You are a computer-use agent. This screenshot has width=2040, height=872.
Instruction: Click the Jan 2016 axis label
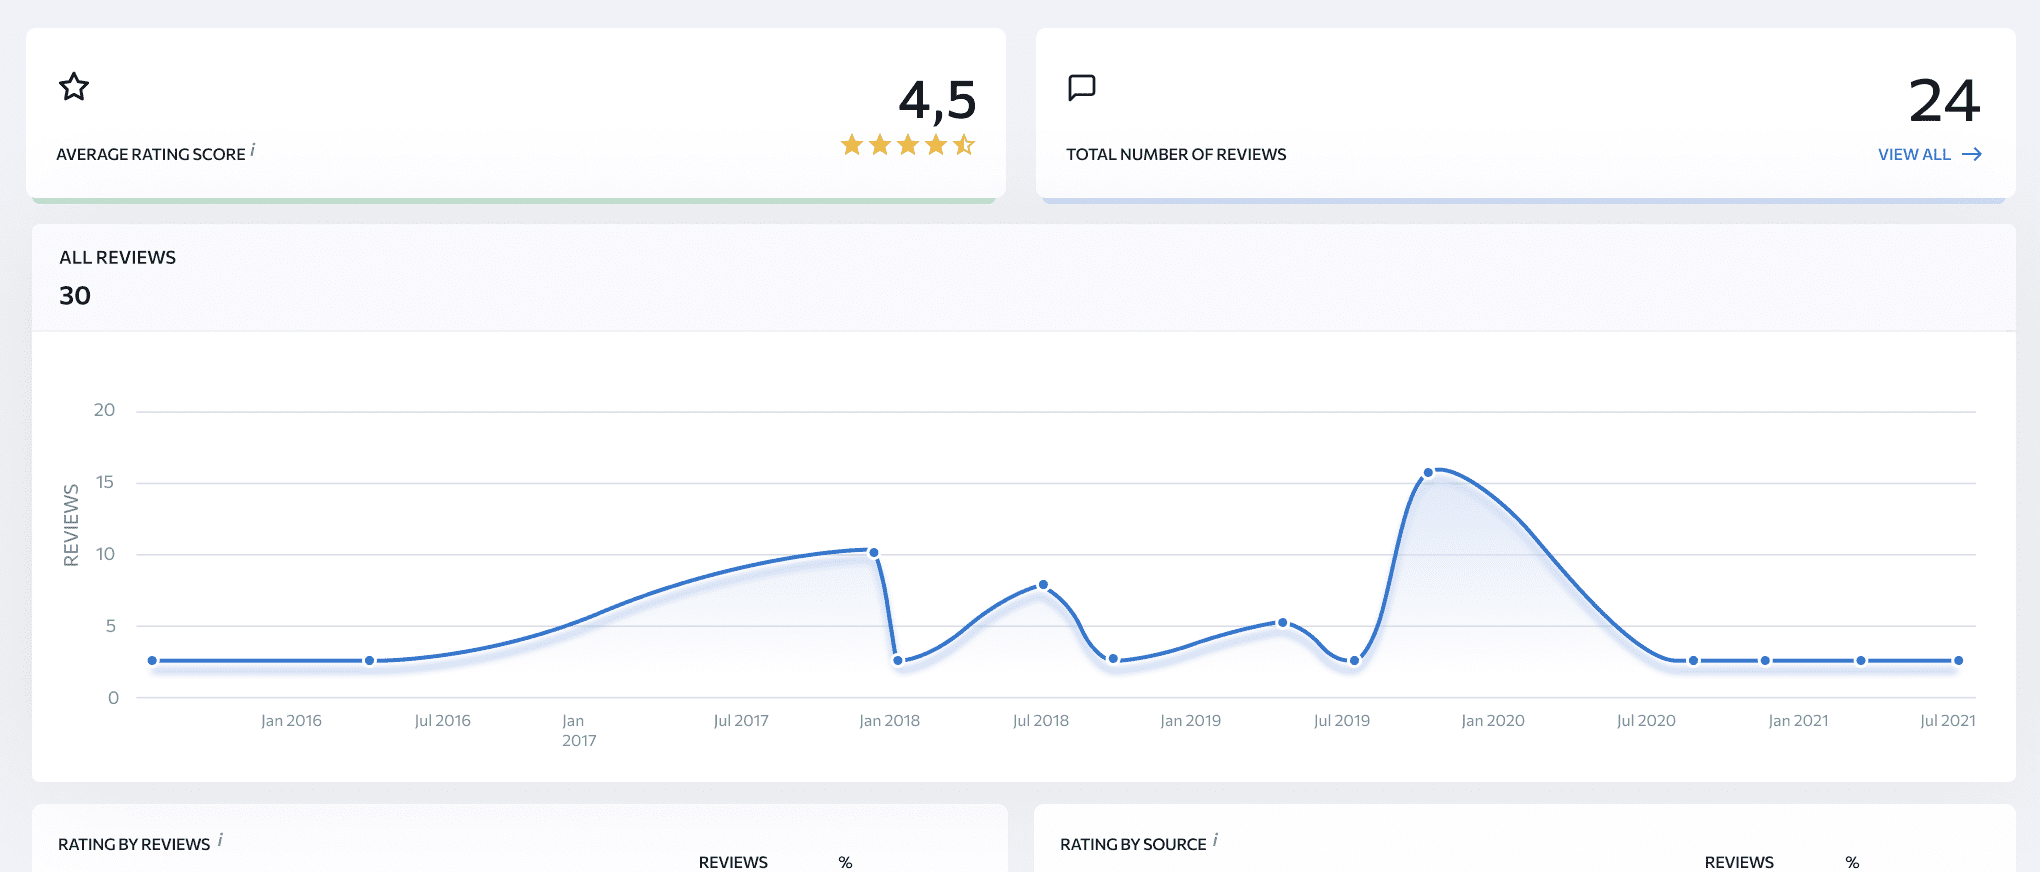pos(291,721)
